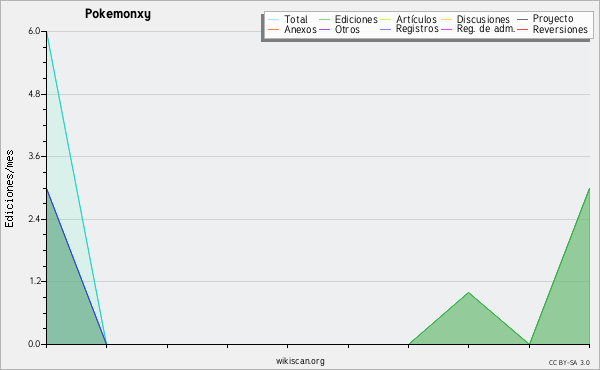Click the Ediciones/mes axis label
This screenshot has width=600, height=370.
9,189
